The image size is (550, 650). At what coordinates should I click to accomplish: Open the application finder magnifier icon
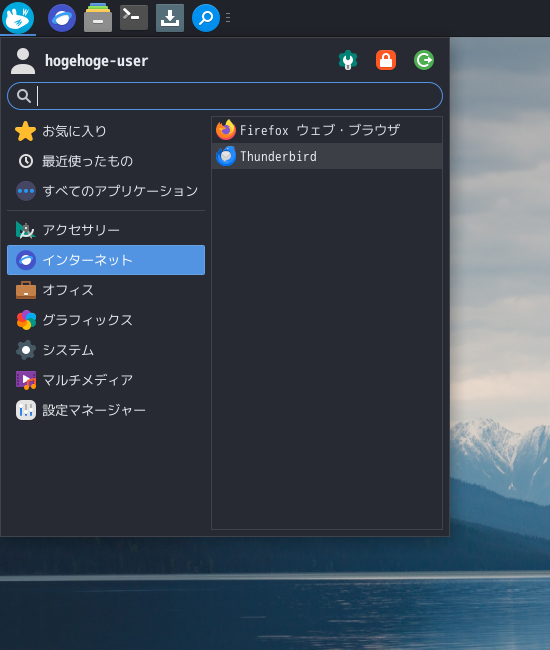pyautogui.click(x=206, y=18)
